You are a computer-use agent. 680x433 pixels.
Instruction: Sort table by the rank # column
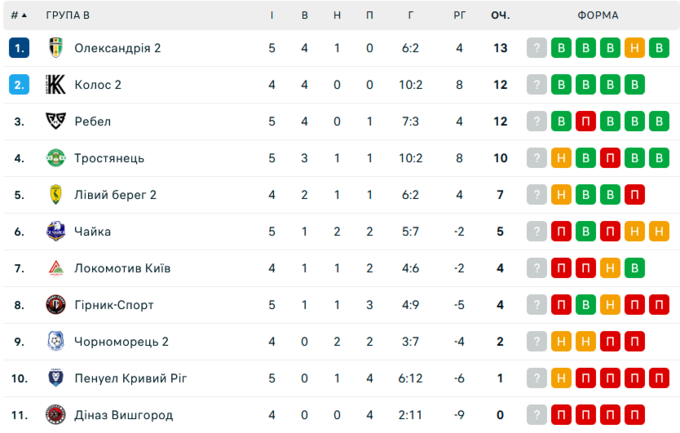coord(18,15)
